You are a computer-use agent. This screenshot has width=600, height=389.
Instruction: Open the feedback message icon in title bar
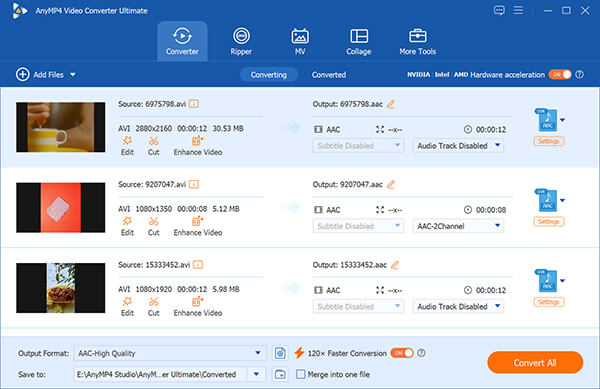coord(499,10)
